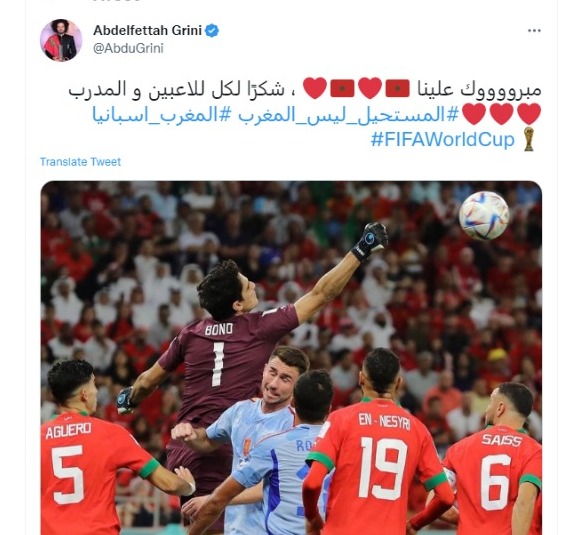Image resolution: width=569 pixels, height=535 pixels.
Task: Click the Abdelfettah Grini display name
Action: 147,30
